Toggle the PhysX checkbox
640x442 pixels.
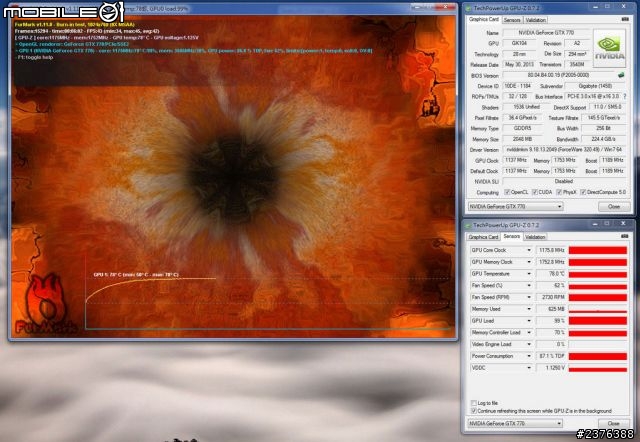[x=559, y=192]
